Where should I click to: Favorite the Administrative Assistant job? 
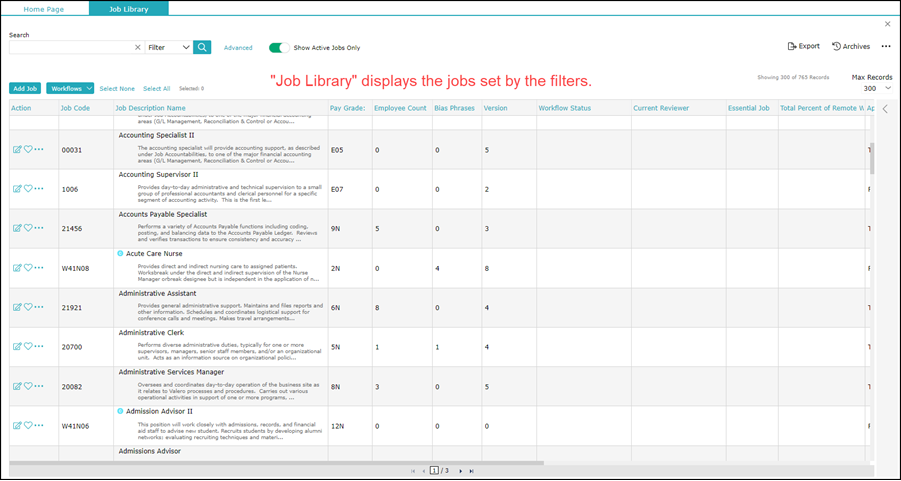(28, 307)
